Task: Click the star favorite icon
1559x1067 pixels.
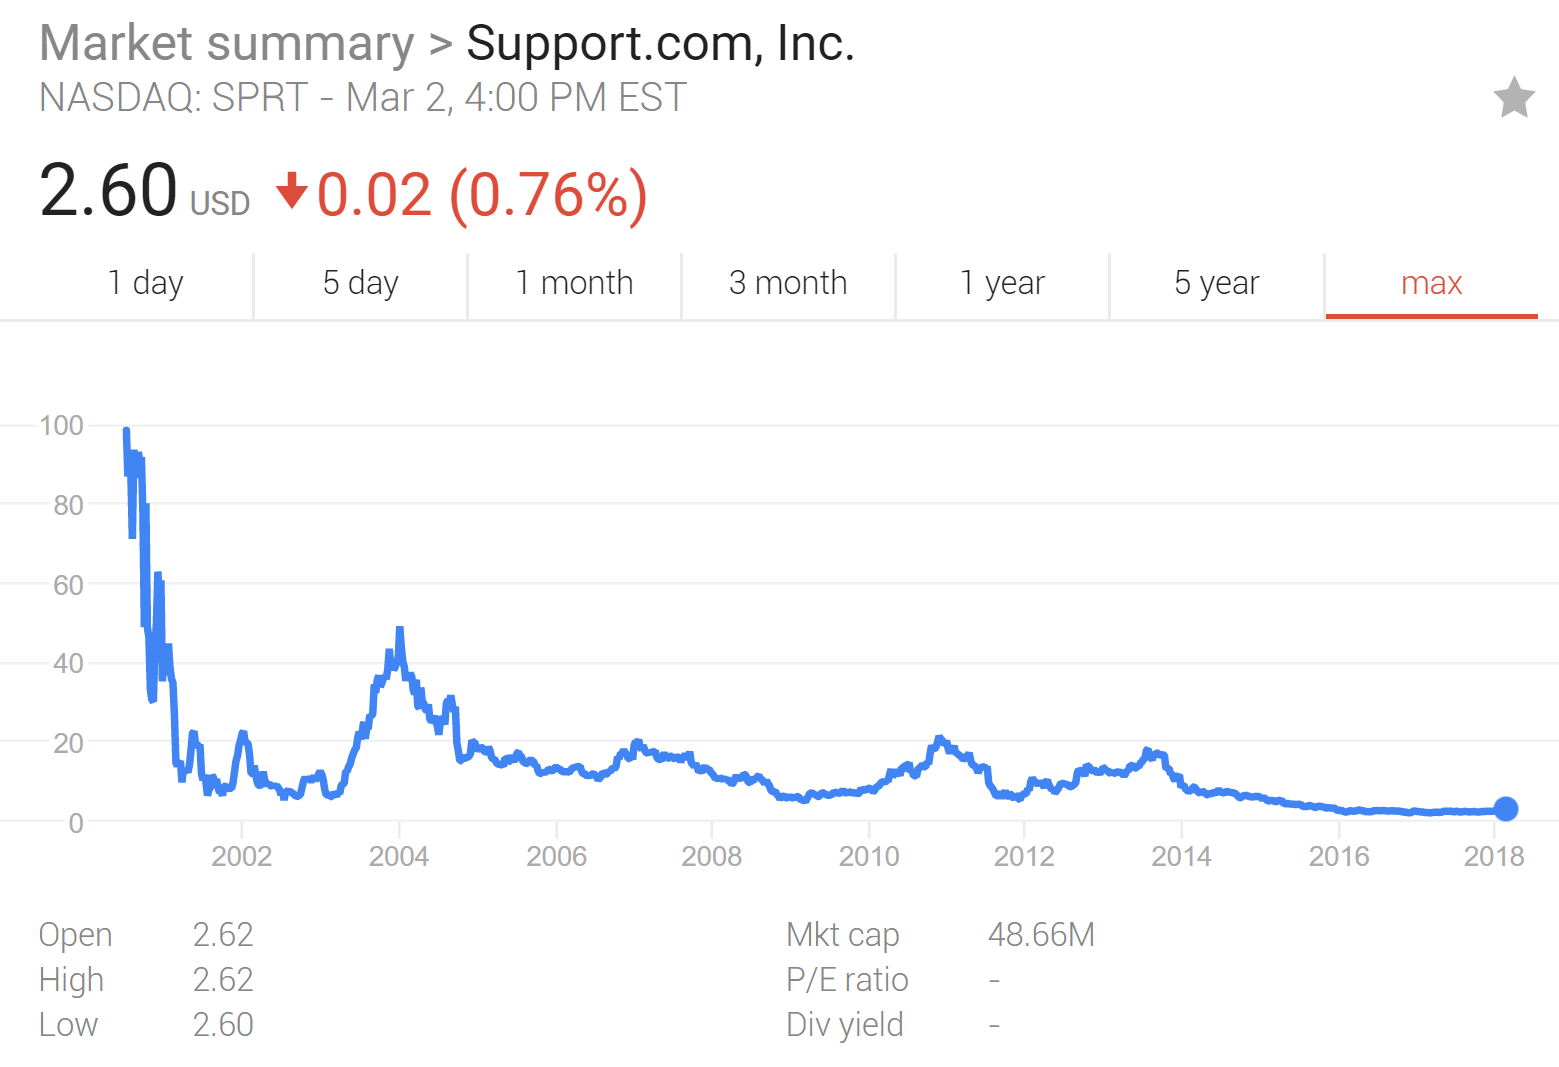Action: [x=1514, y=97]
